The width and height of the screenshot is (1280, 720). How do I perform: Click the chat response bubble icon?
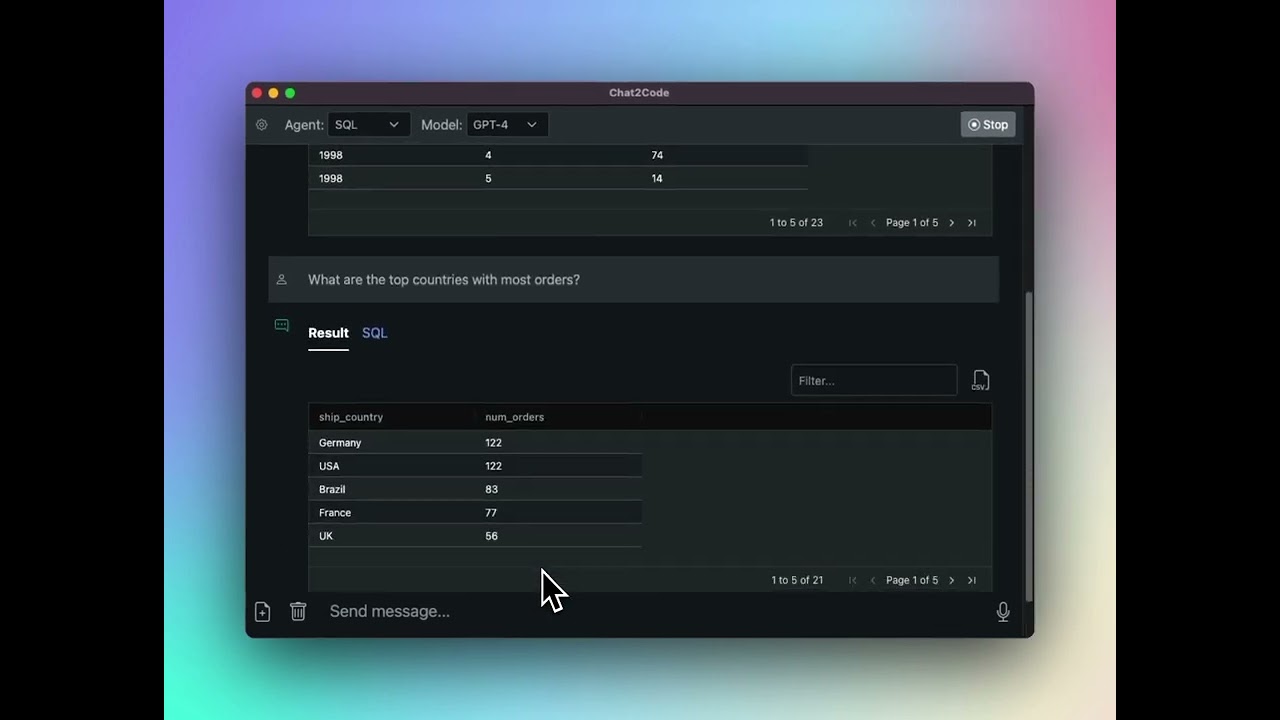(x=282, y=325)
